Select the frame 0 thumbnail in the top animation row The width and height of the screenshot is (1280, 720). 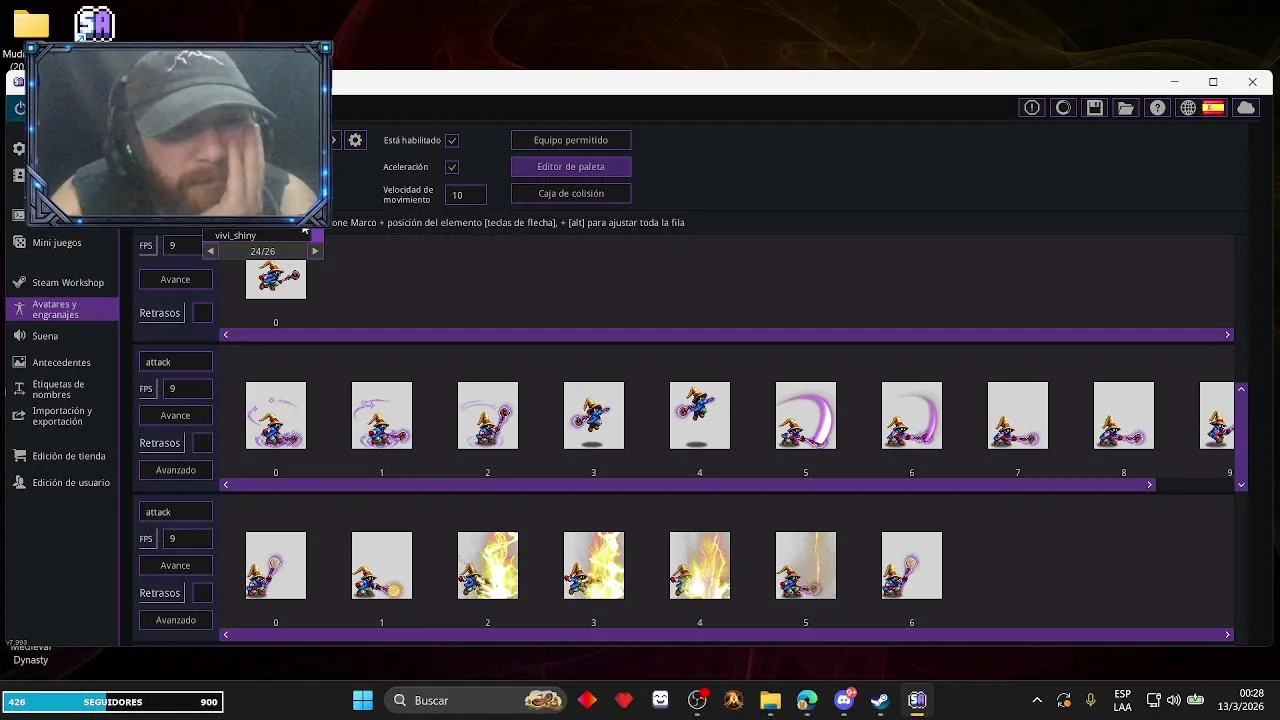276,278
